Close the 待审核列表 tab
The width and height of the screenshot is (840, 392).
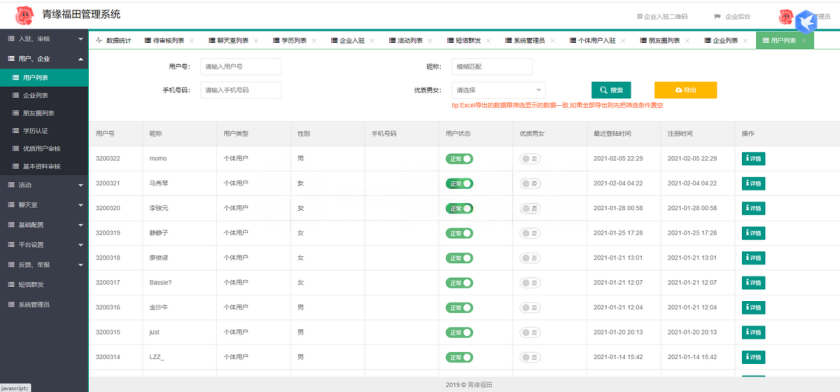(192, 41)
